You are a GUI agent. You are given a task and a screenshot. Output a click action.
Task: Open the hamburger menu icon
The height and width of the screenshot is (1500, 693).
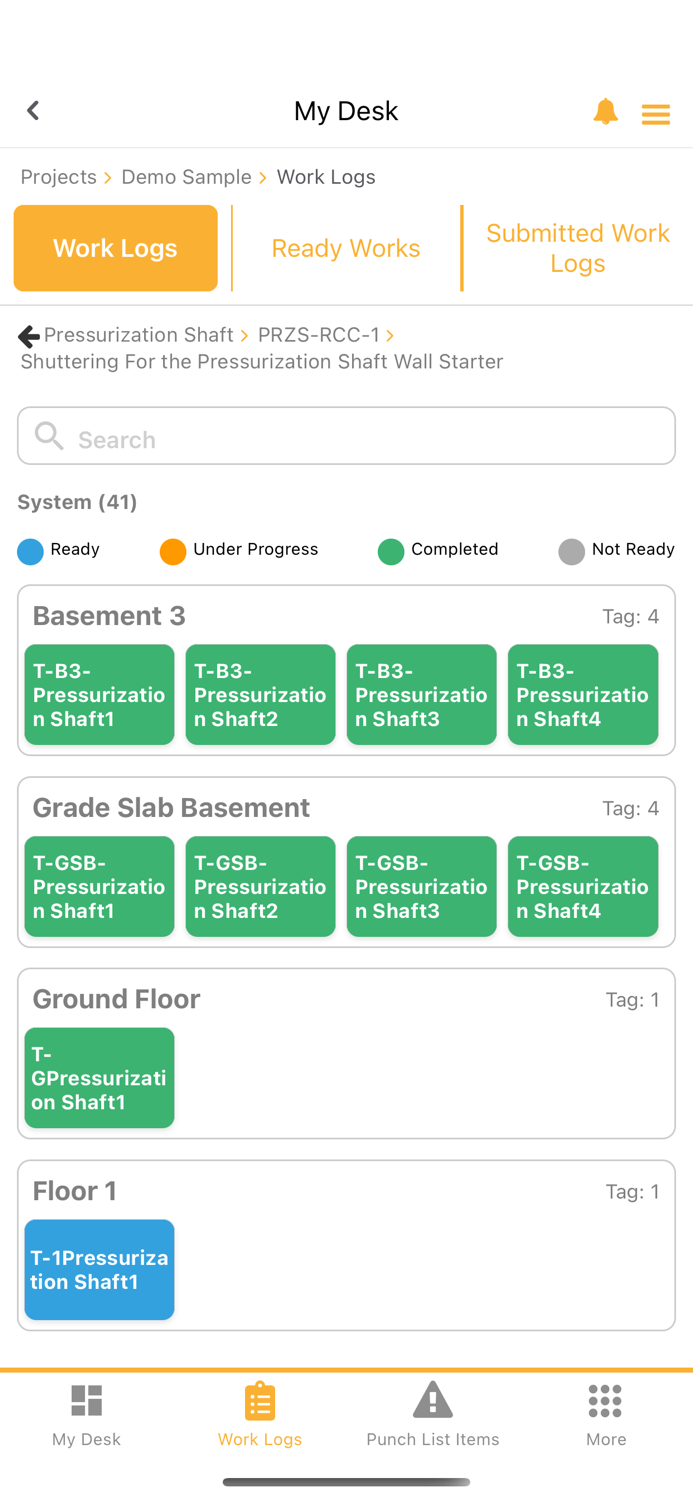656,114
